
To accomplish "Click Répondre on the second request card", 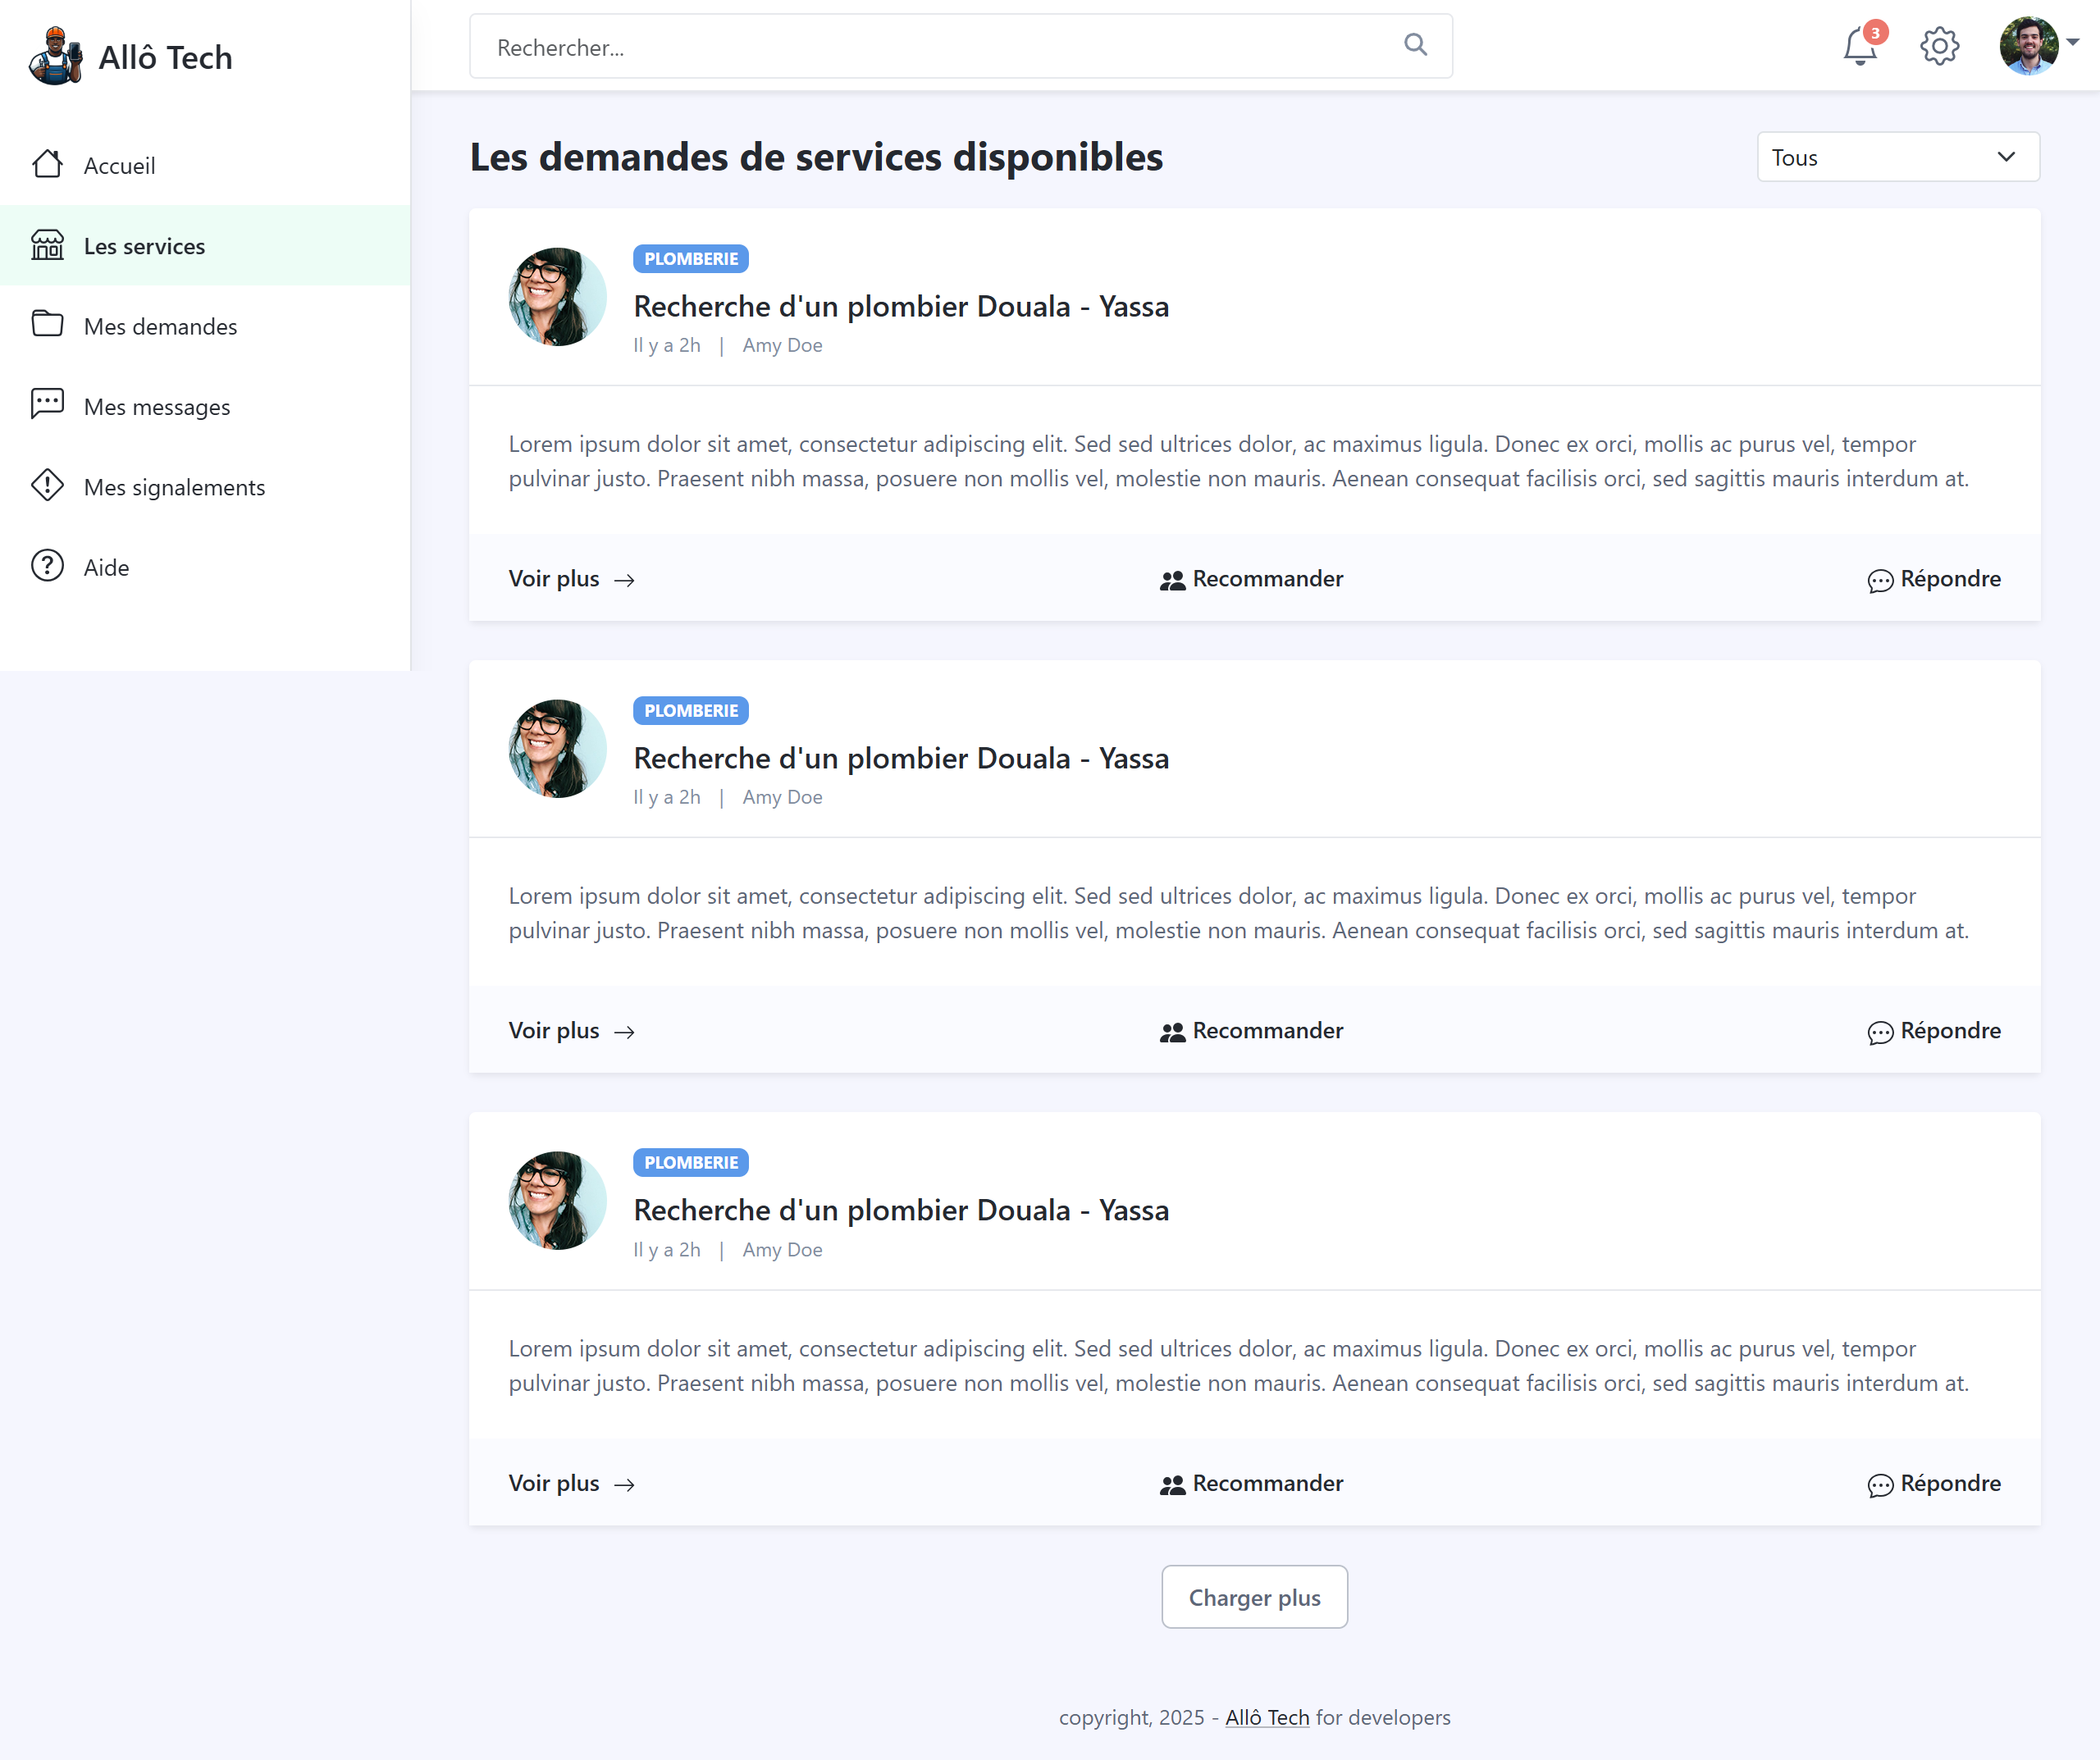I will 1934,1031.
